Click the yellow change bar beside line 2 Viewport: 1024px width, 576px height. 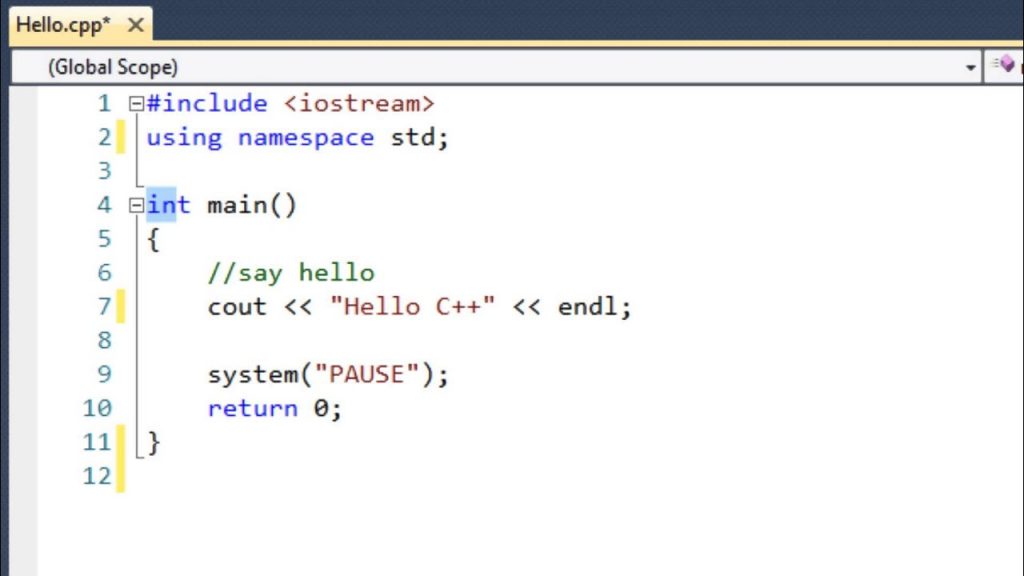click(x=120, y=137)
